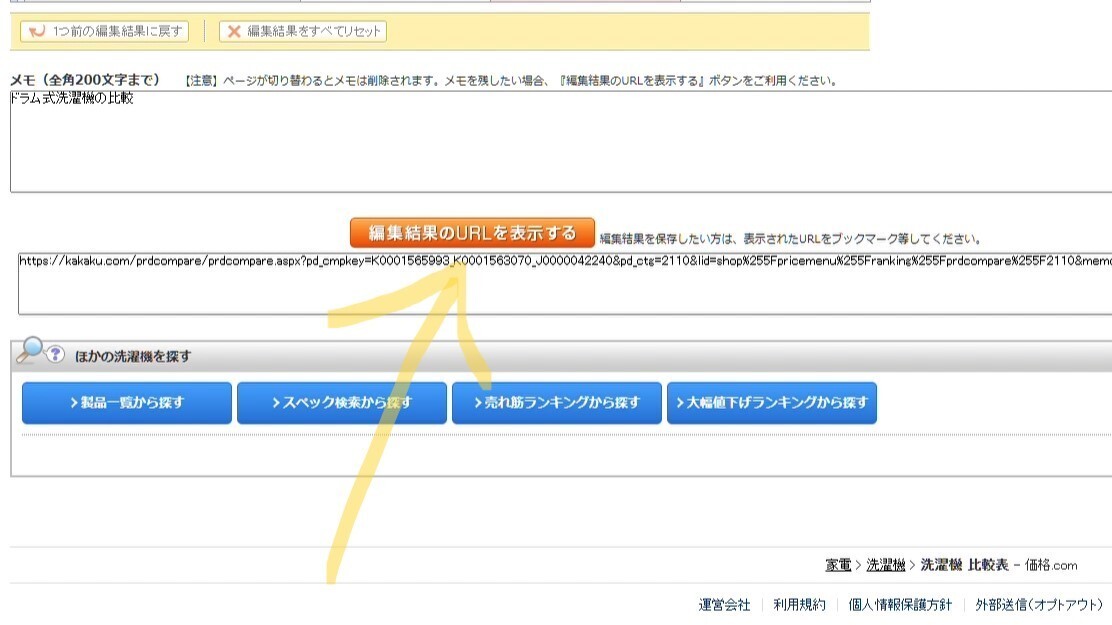1112x625 pixels.
Task: Click inside the memo text area
Action: (561, 141)
